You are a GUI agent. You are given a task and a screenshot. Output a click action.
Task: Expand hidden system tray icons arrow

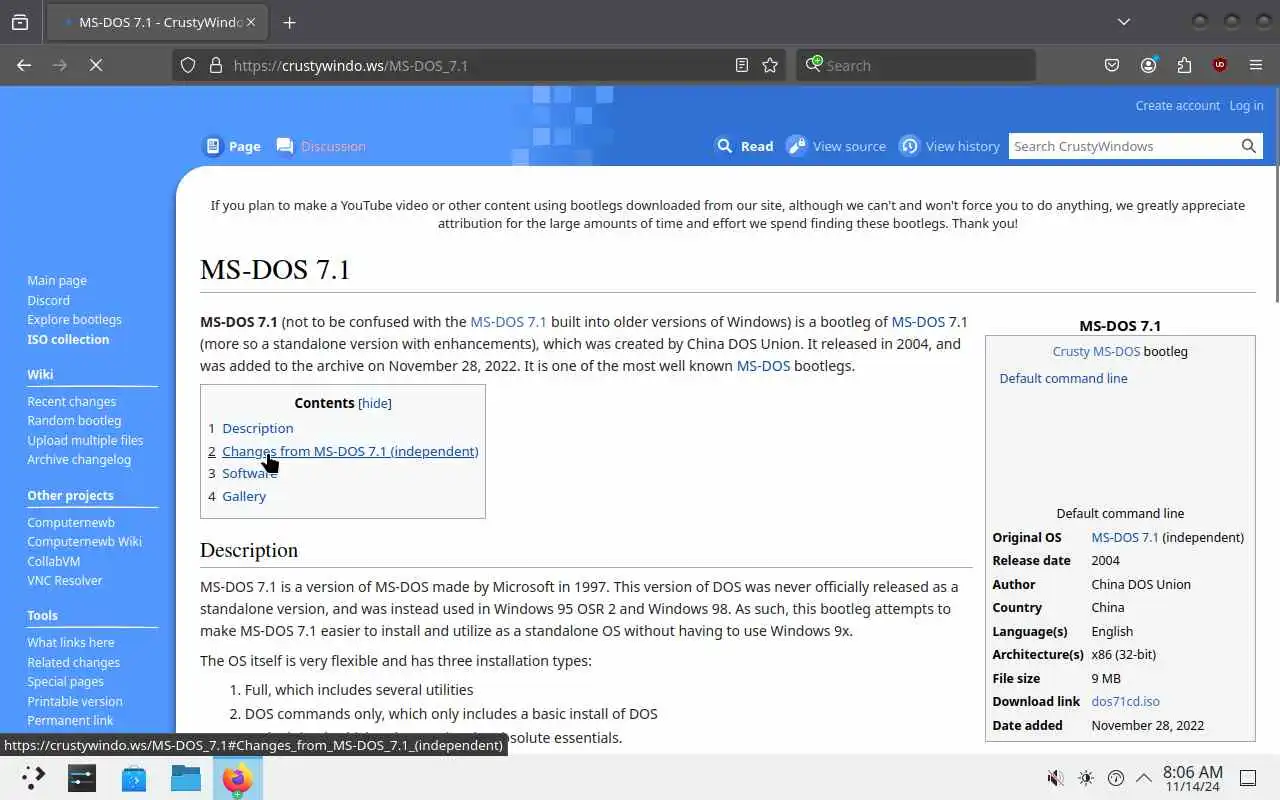point(1144,777)
